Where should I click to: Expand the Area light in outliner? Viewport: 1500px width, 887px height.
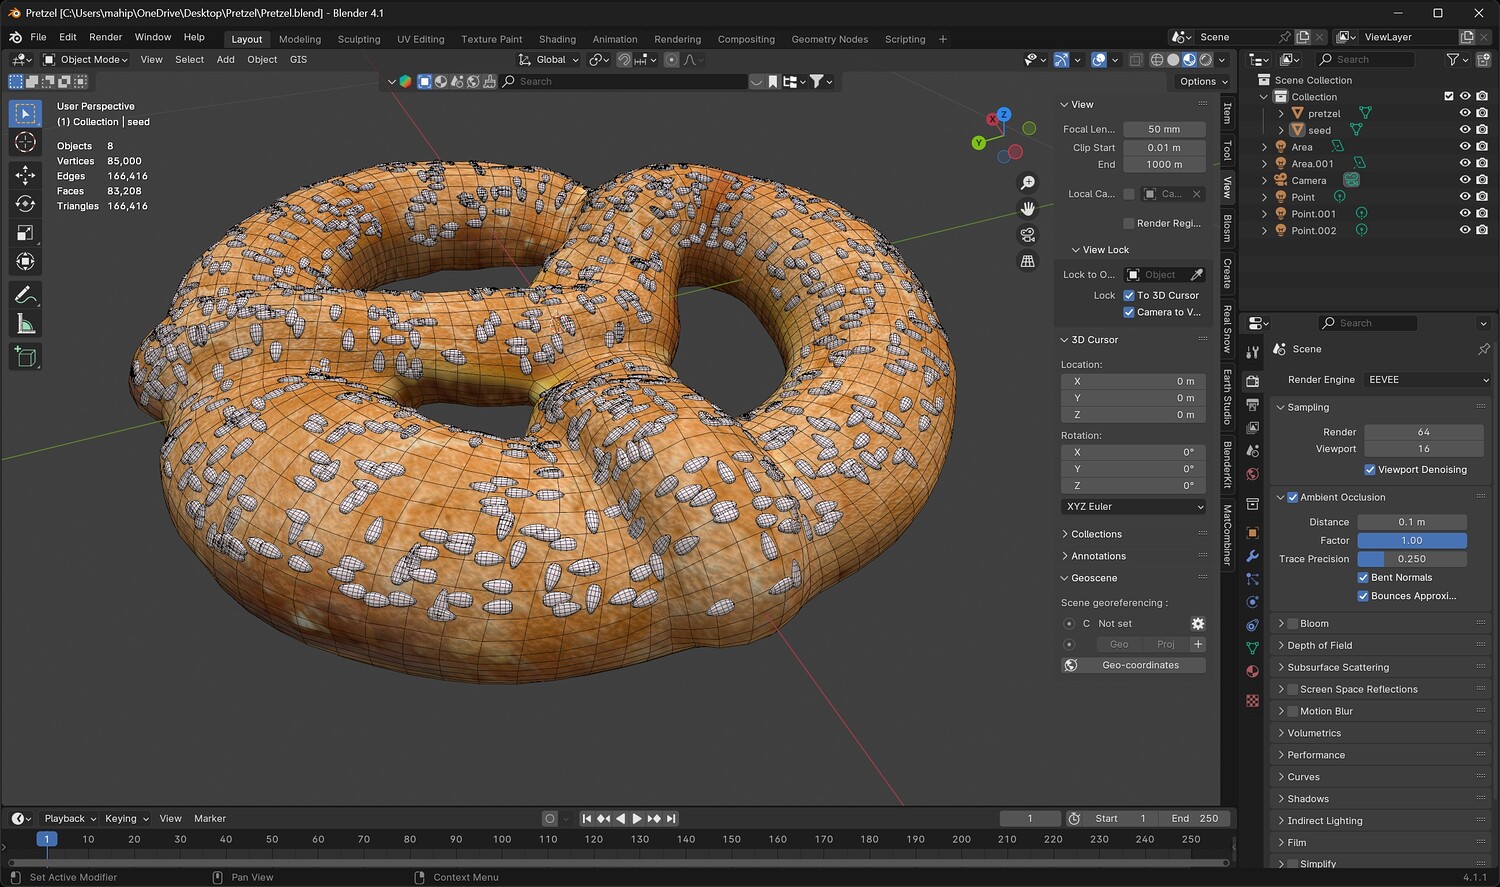[x=1264, y=147]
